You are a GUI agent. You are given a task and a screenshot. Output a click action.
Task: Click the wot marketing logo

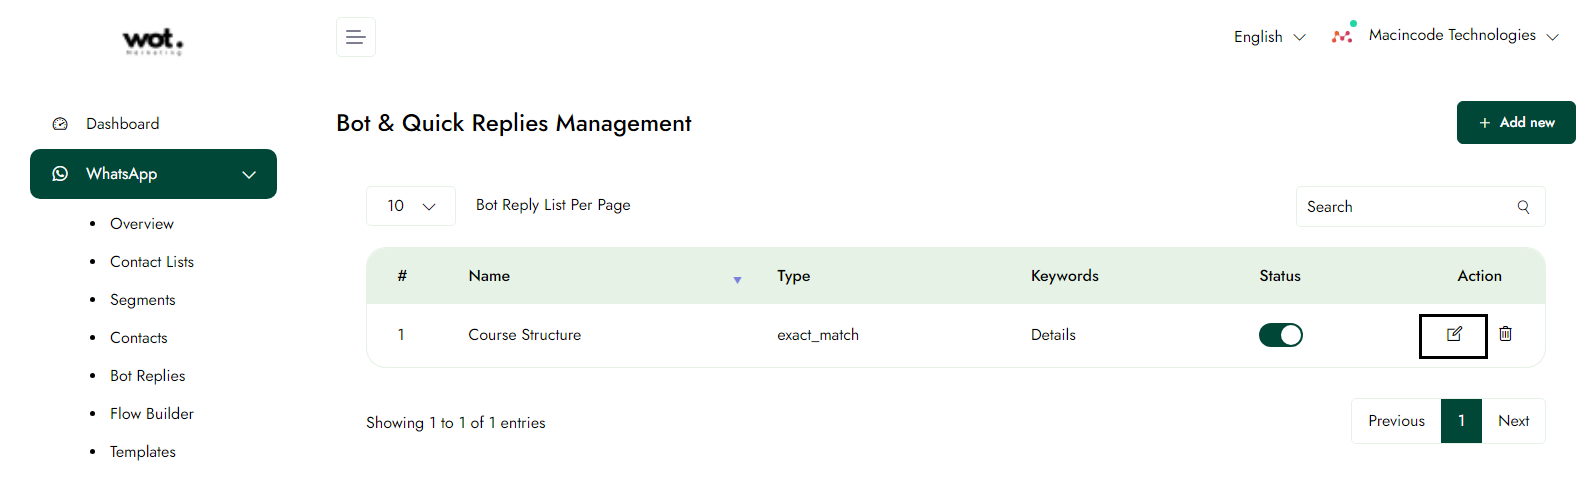tap(153, 41)
